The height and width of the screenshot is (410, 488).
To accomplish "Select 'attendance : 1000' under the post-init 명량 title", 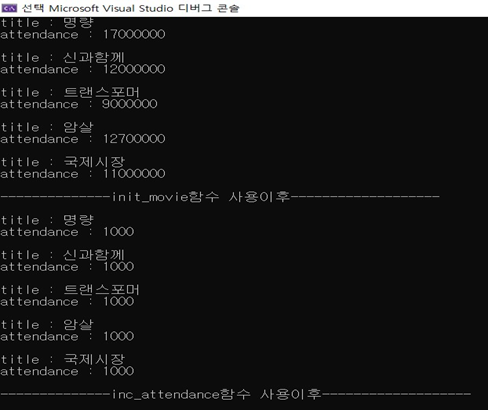I will pyautogui.click(x=67, y=232).
